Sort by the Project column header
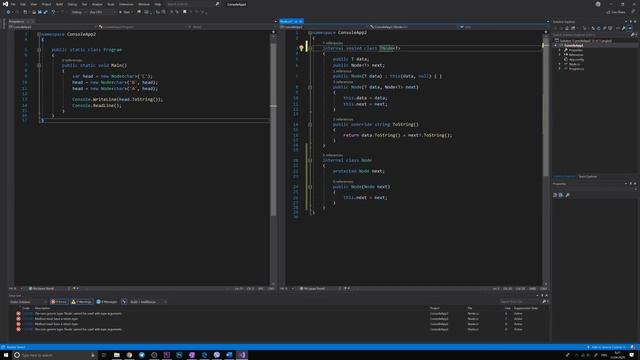 [435, 308]
